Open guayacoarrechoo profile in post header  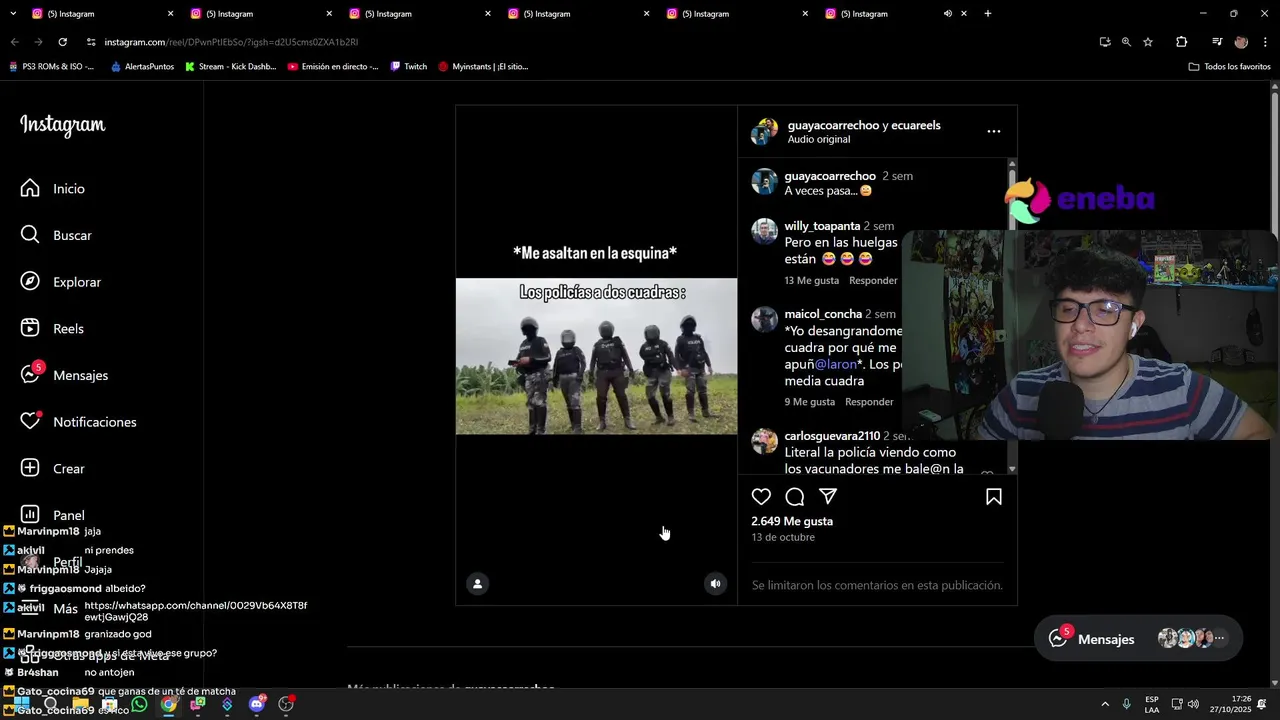833,125
